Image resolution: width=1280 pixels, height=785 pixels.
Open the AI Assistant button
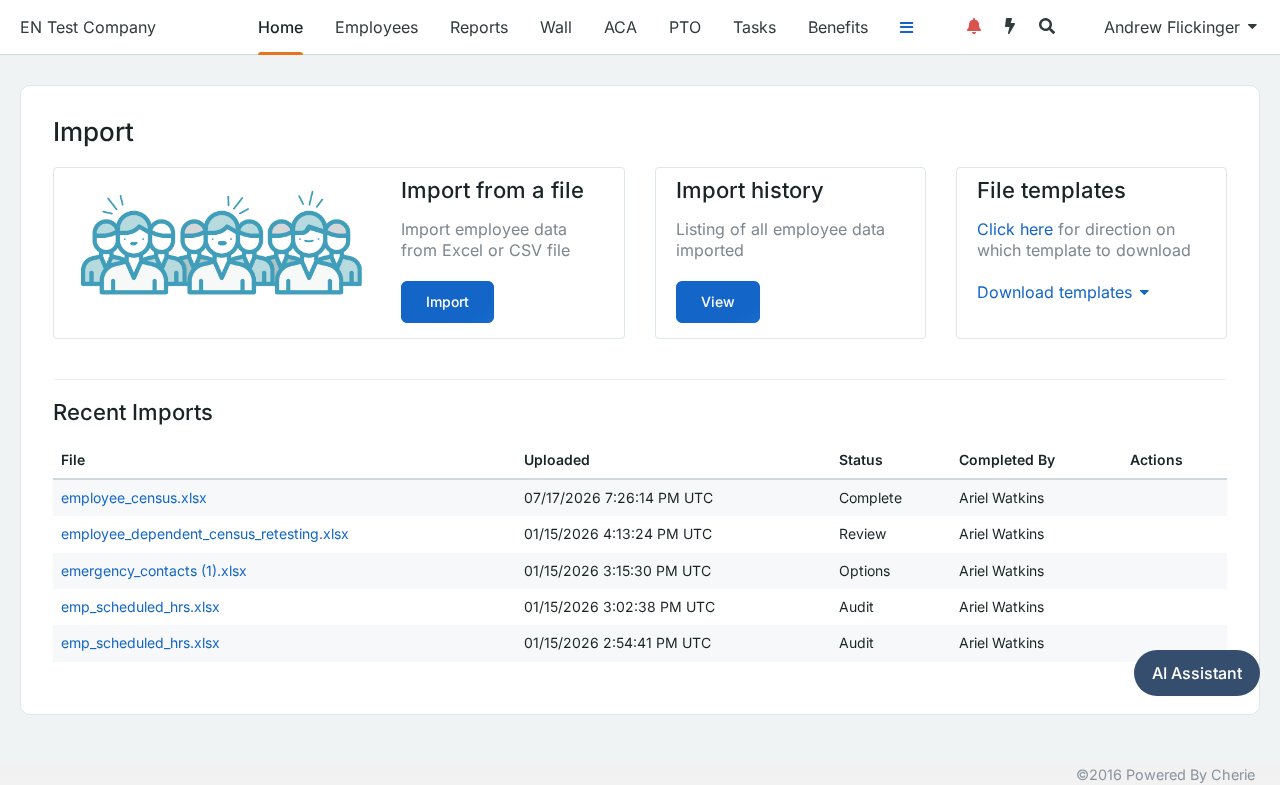(x=1197, y=673)
